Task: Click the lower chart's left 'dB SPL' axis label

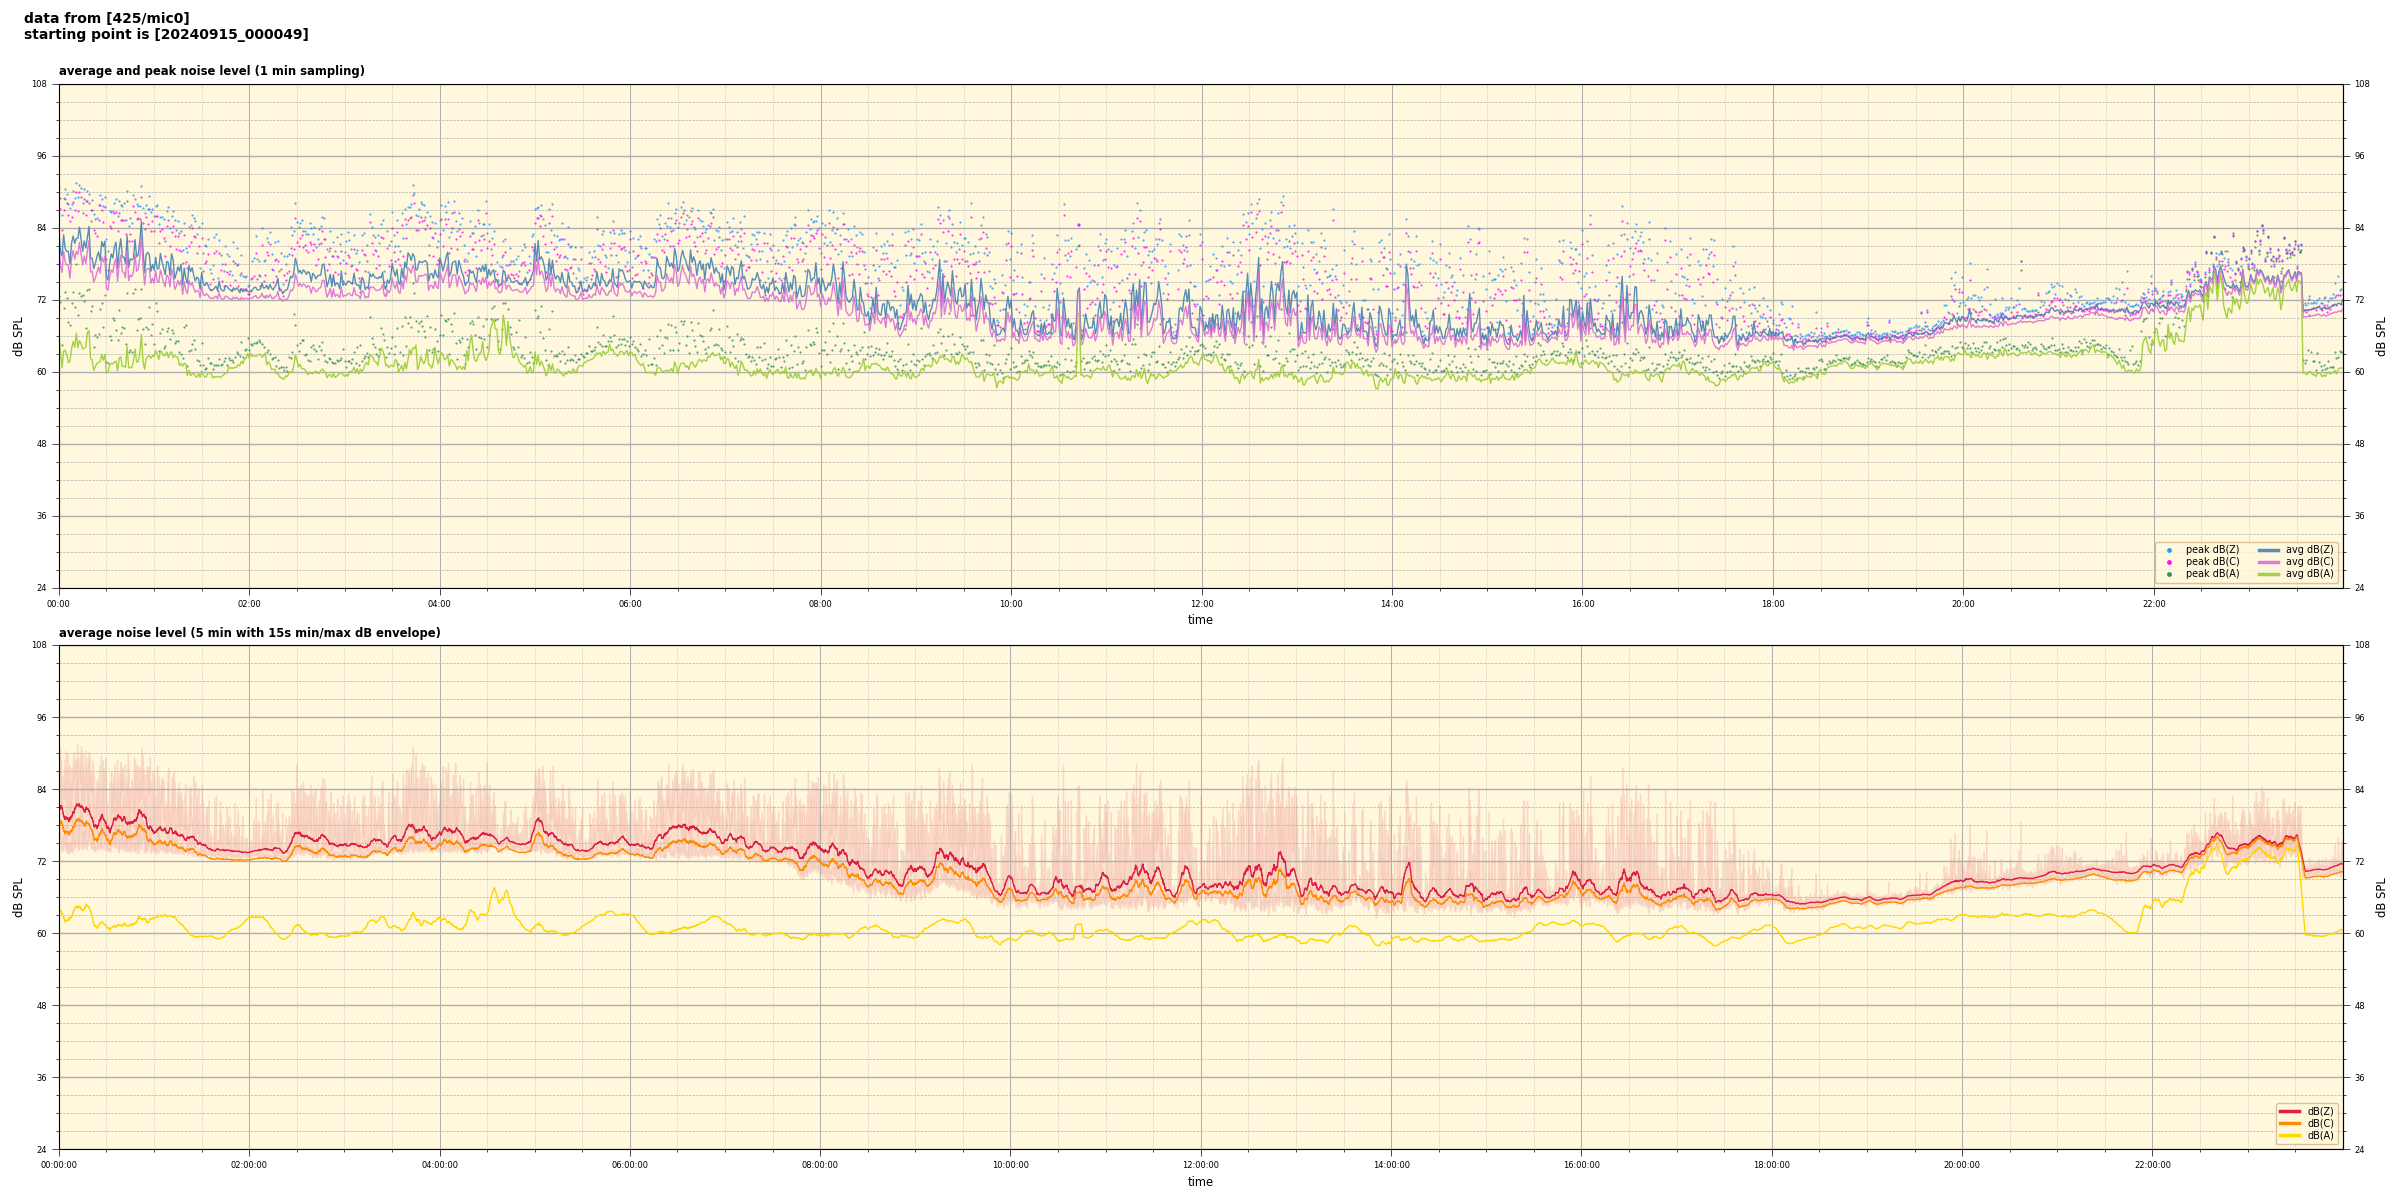Action: click(x=18, y=897)
